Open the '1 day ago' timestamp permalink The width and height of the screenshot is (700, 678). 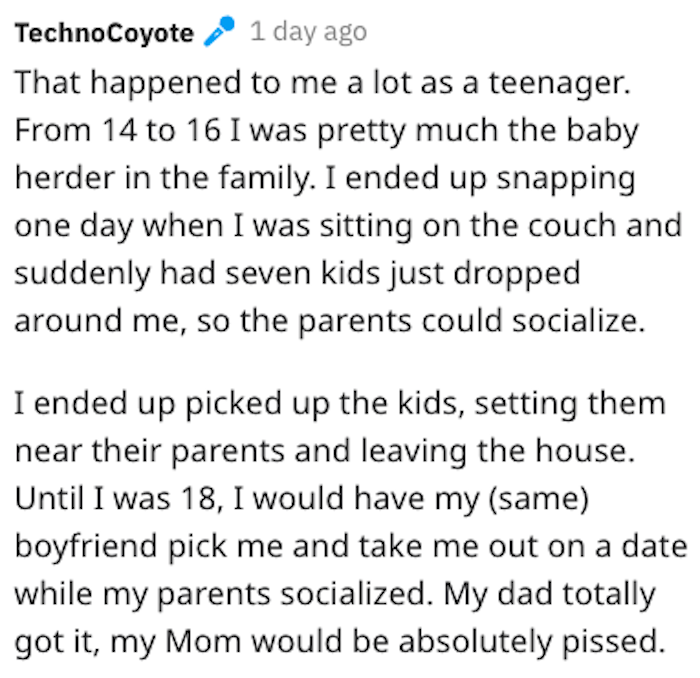point(308,32)
